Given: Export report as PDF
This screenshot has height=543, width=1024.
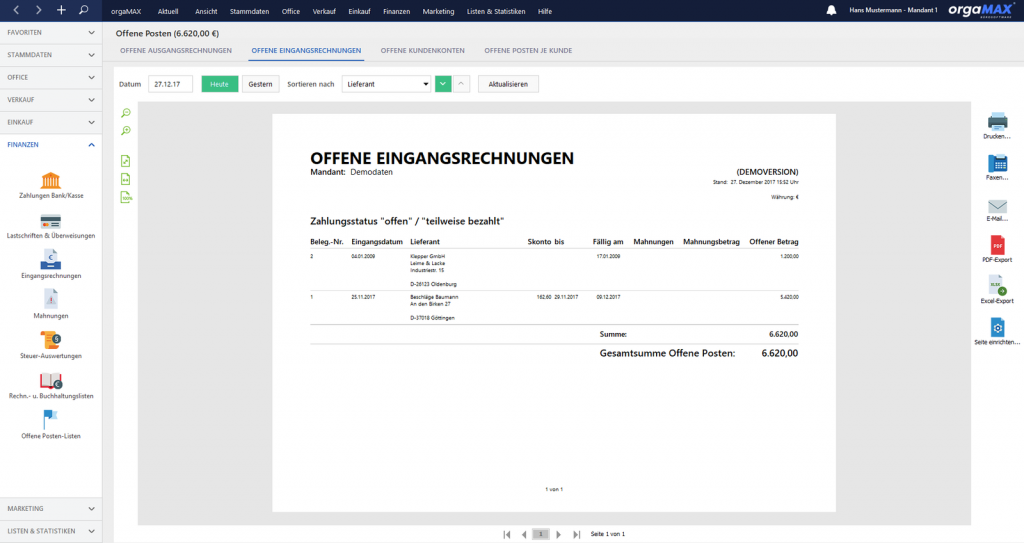Looking at the screenshot, I should click(x=997, y=249).
